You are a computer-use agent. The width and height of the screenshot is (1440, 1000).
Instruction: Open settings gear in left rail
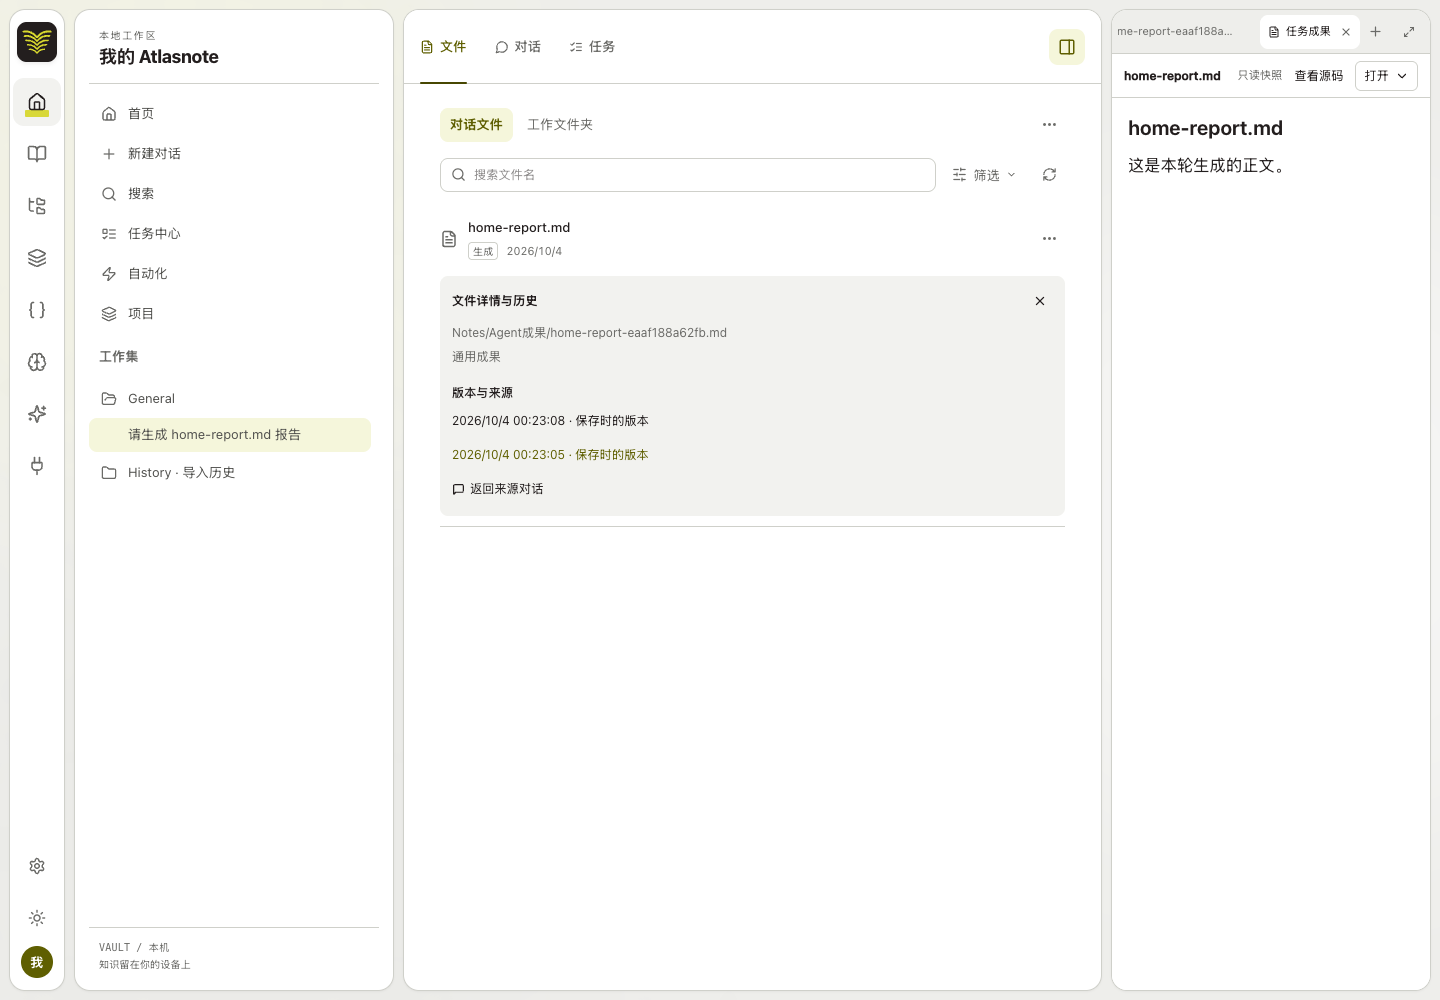(x=37, y=866)
